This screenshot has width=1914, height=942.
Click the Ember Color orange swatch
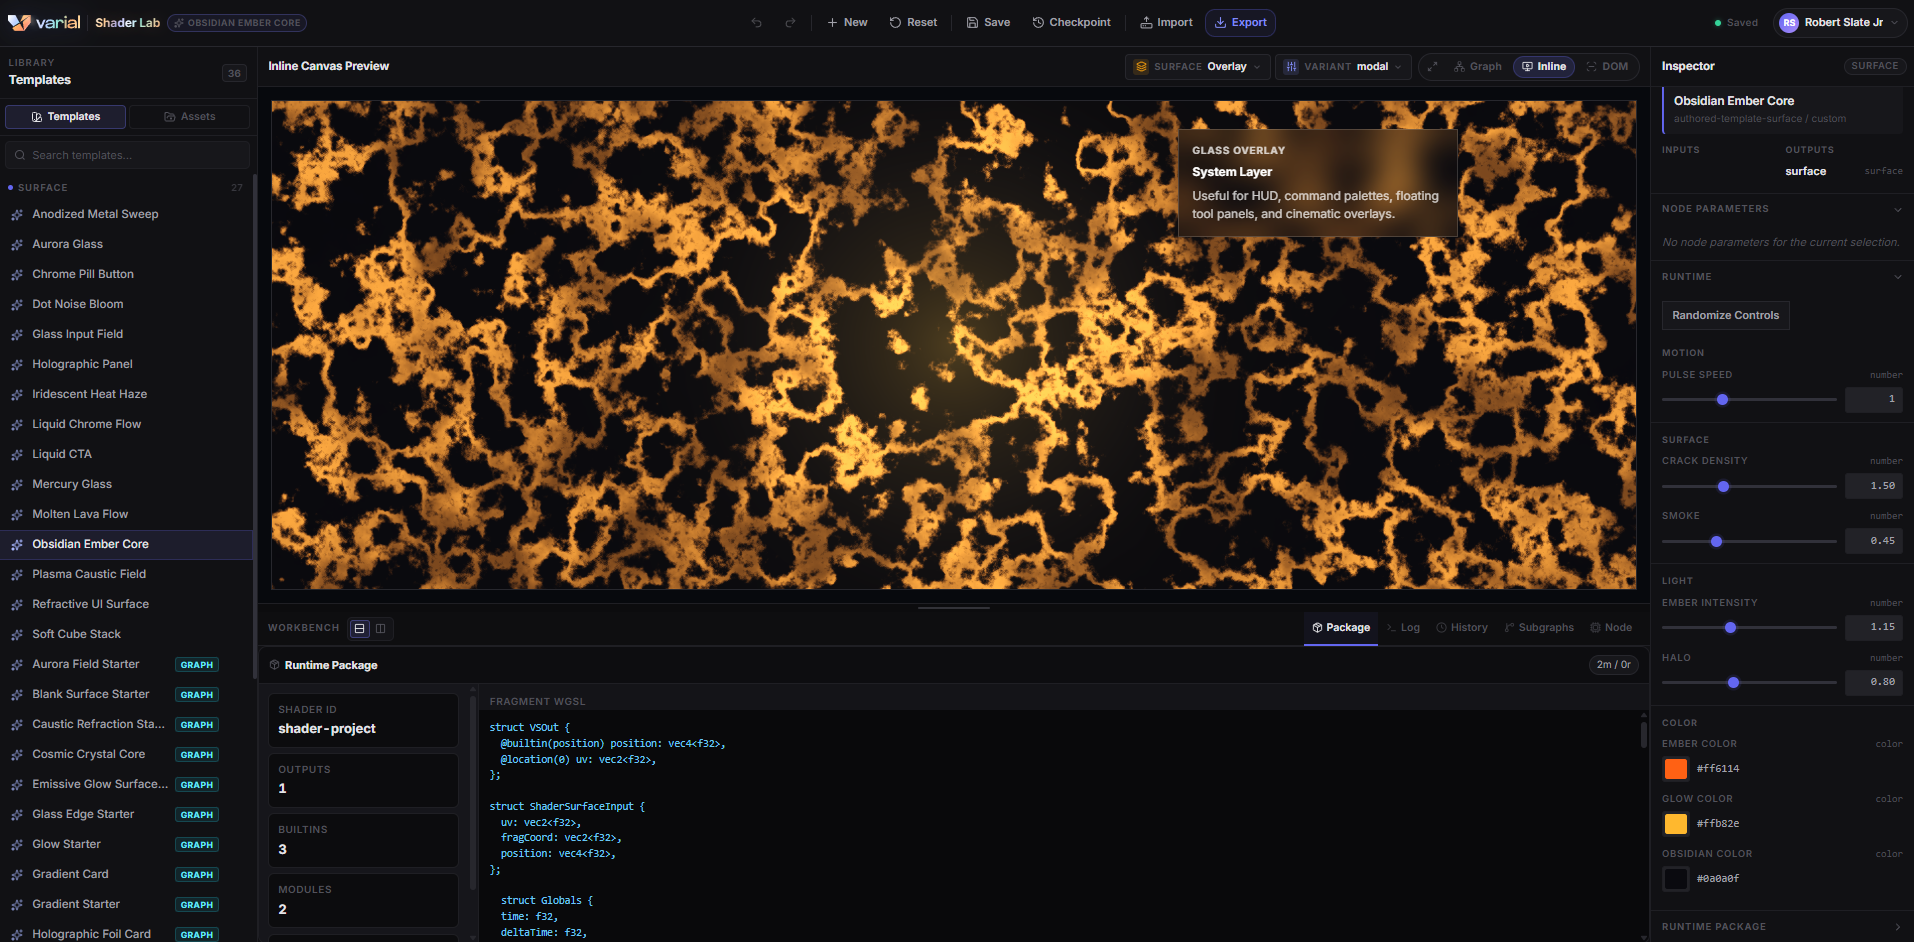(x=1675, y=769)
